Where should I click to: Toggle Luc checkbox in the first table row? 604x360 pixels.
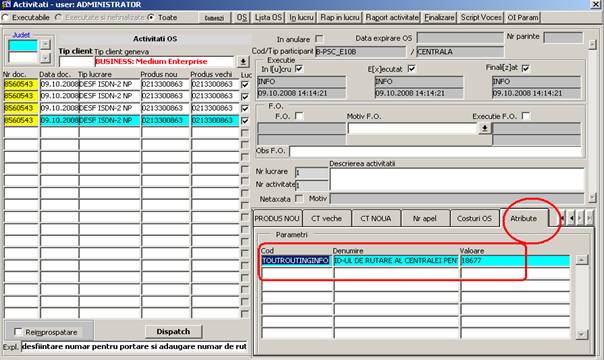pyautogui.click(x=245, y=84)
